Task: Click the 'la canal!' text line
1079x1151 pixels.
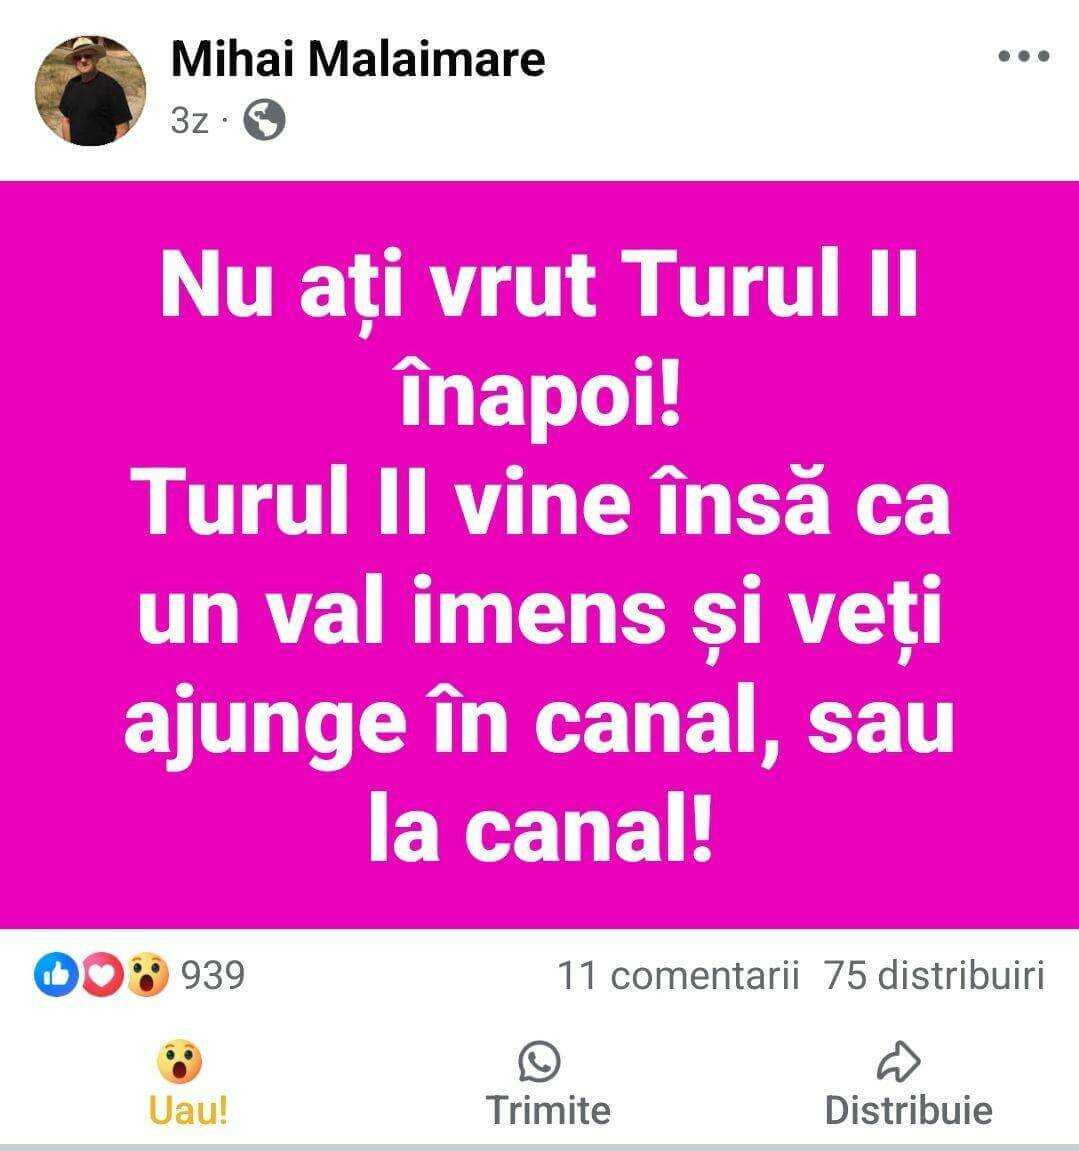Action: tap(541, 832)
